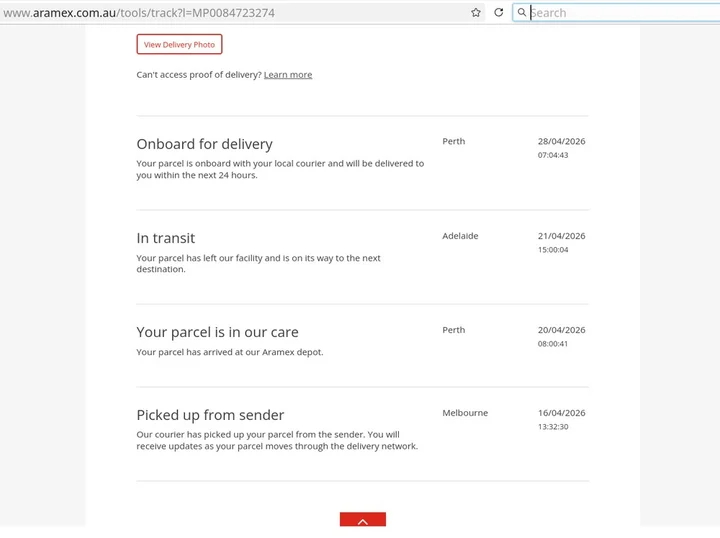Image resolution: width=720 pixels, height=538 pixels.
Task: Select the 16/04/2026 pickup date
Action: tap(562, 413)
